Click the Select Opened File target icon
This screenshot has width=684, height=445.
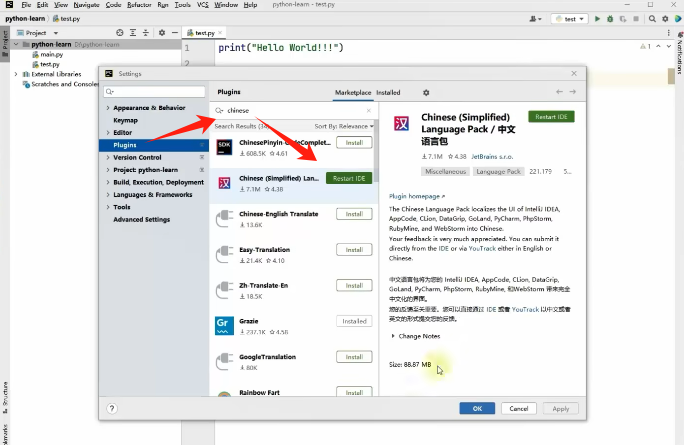pyautogui.click(x=120, y=33)
